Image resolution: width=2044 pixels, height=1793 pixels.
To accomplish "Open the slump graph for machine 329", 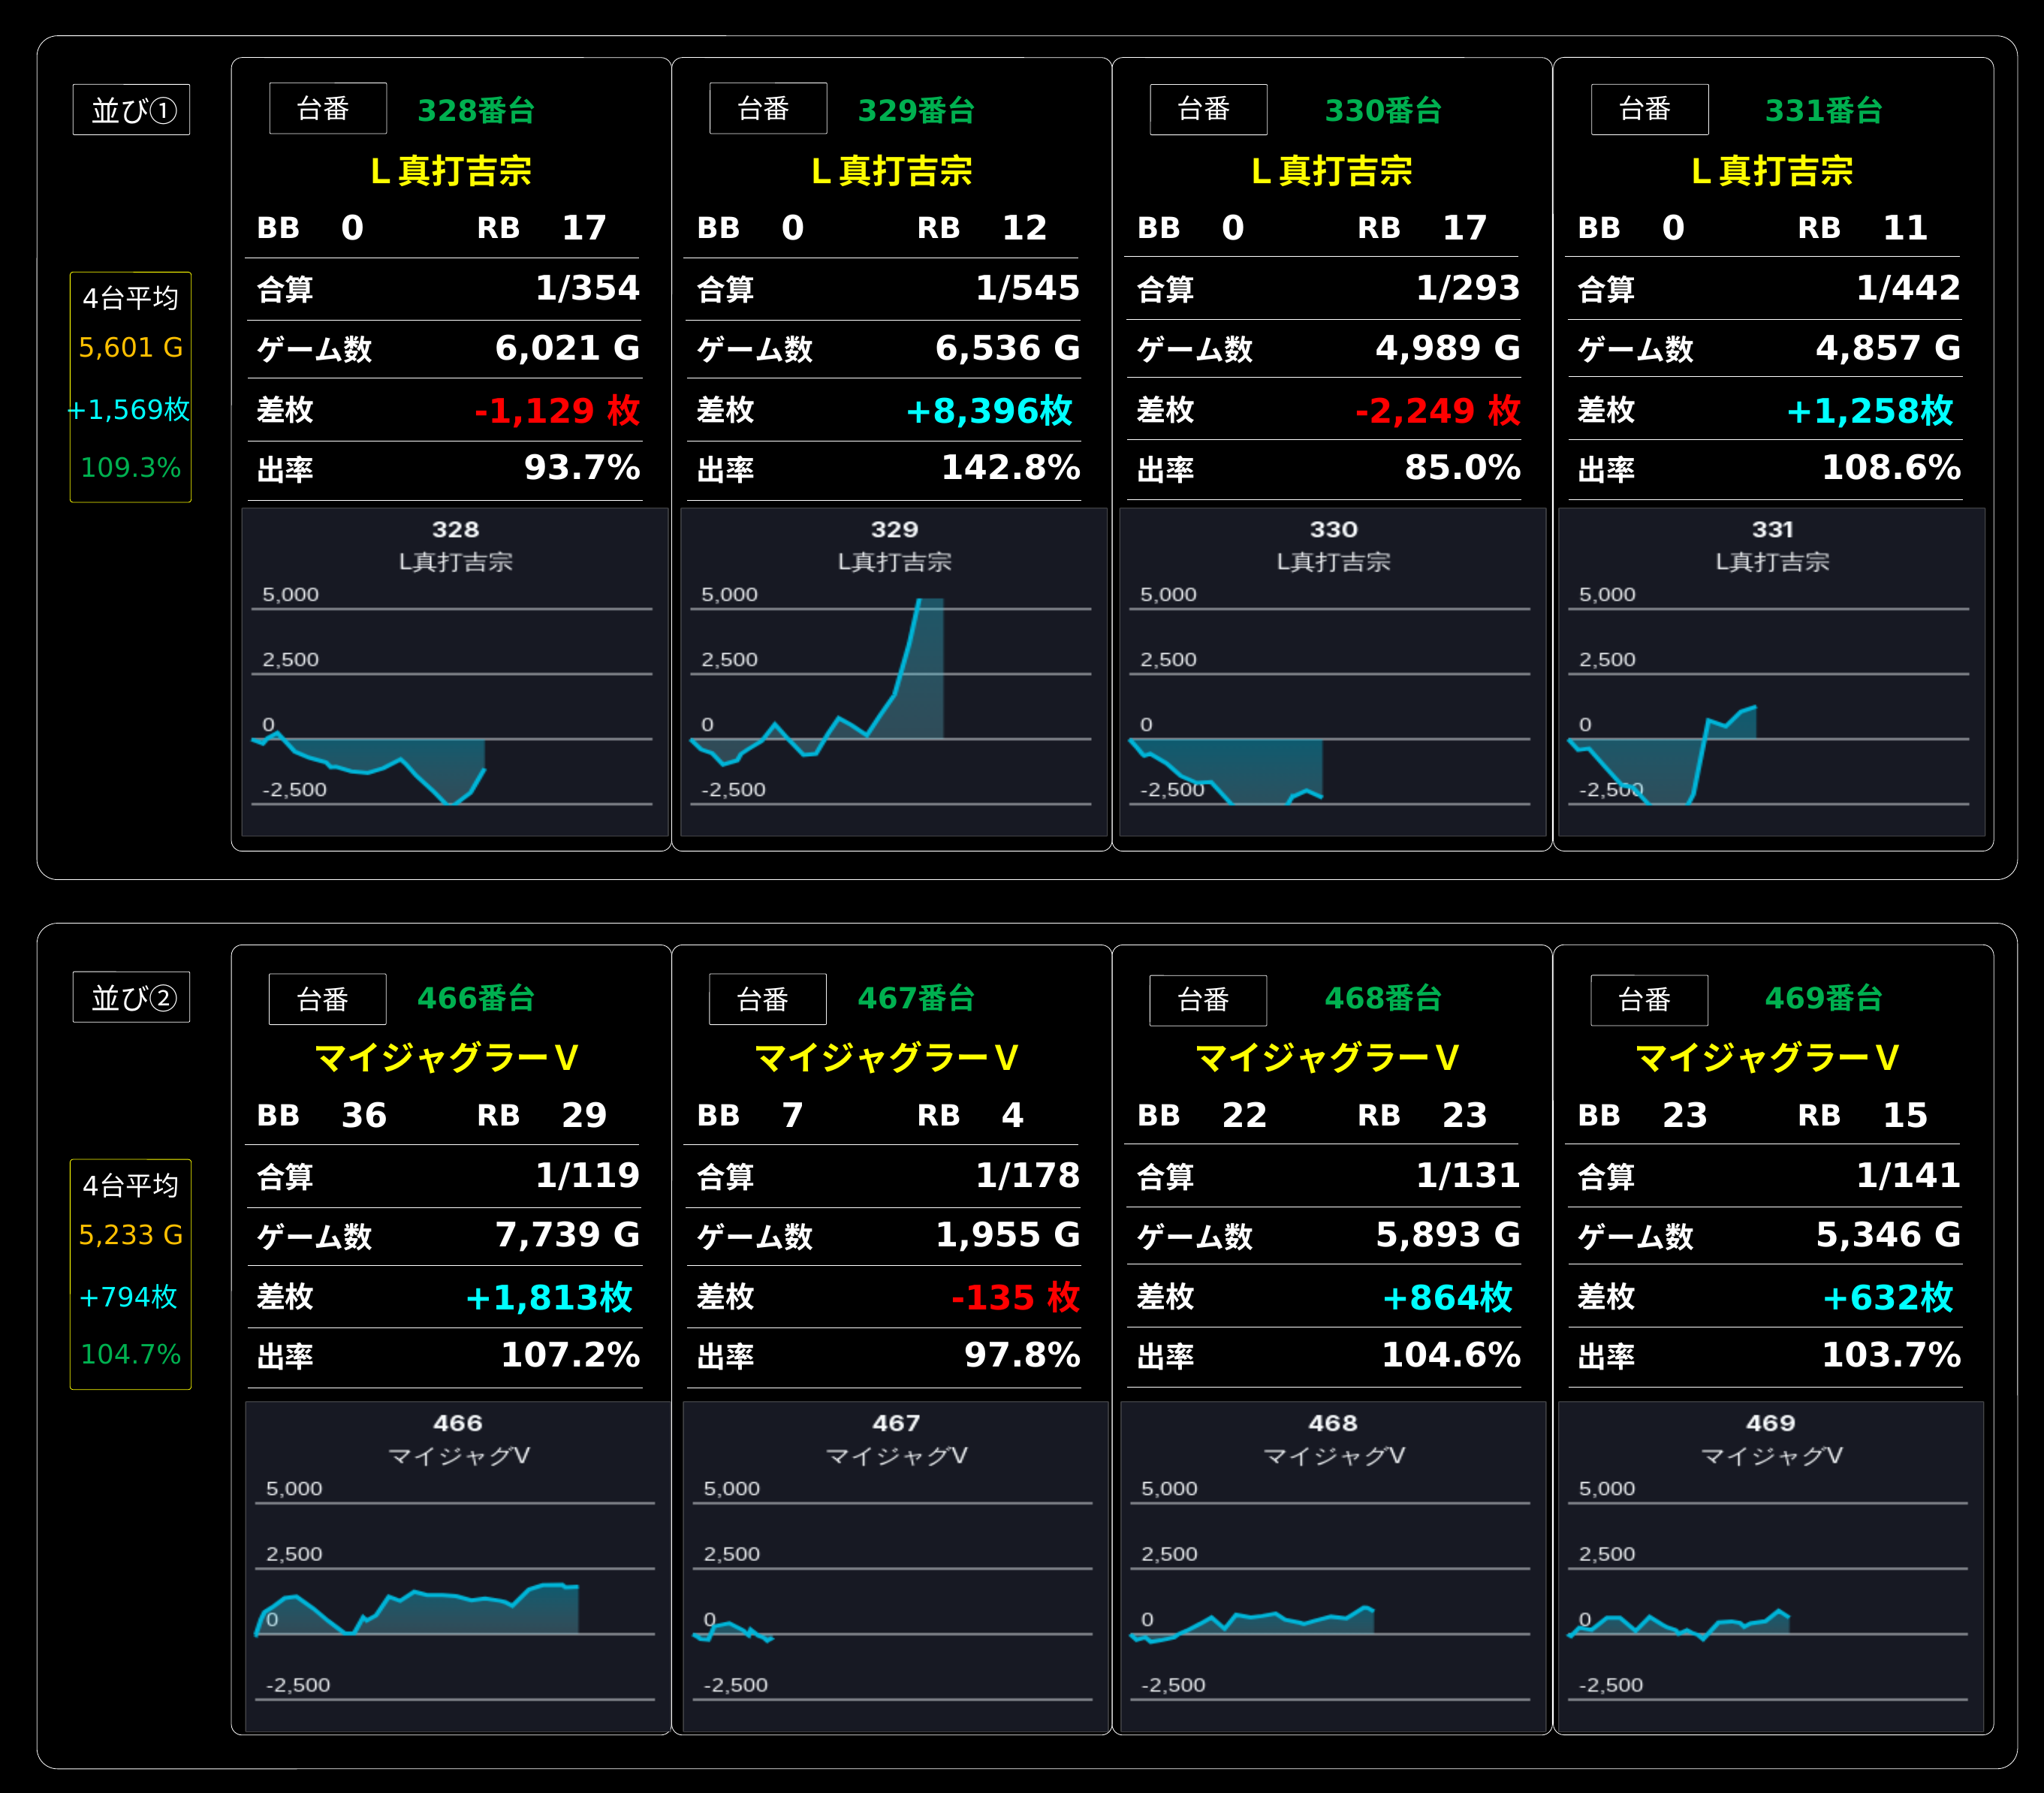I will (894, 672).
